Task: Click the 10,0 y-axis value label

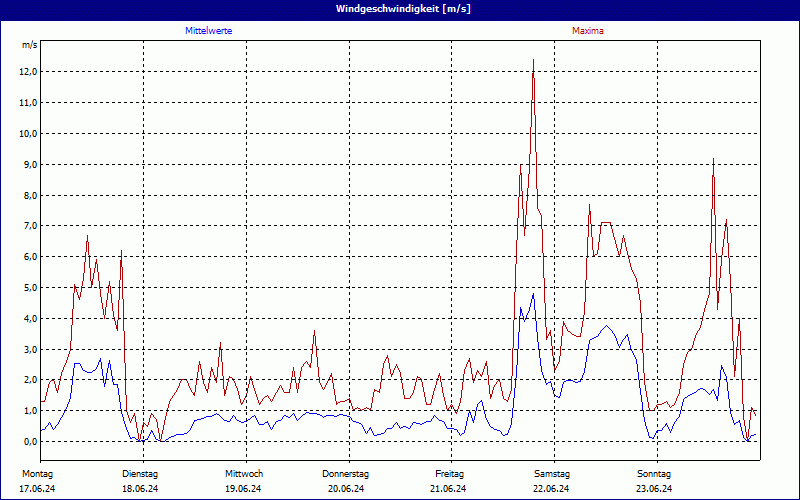Action: coord(28,133)
